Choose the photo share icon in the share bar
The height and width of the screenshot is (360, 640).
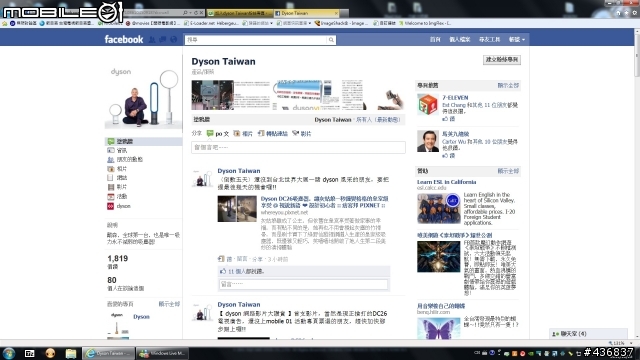tap(237, 133)
